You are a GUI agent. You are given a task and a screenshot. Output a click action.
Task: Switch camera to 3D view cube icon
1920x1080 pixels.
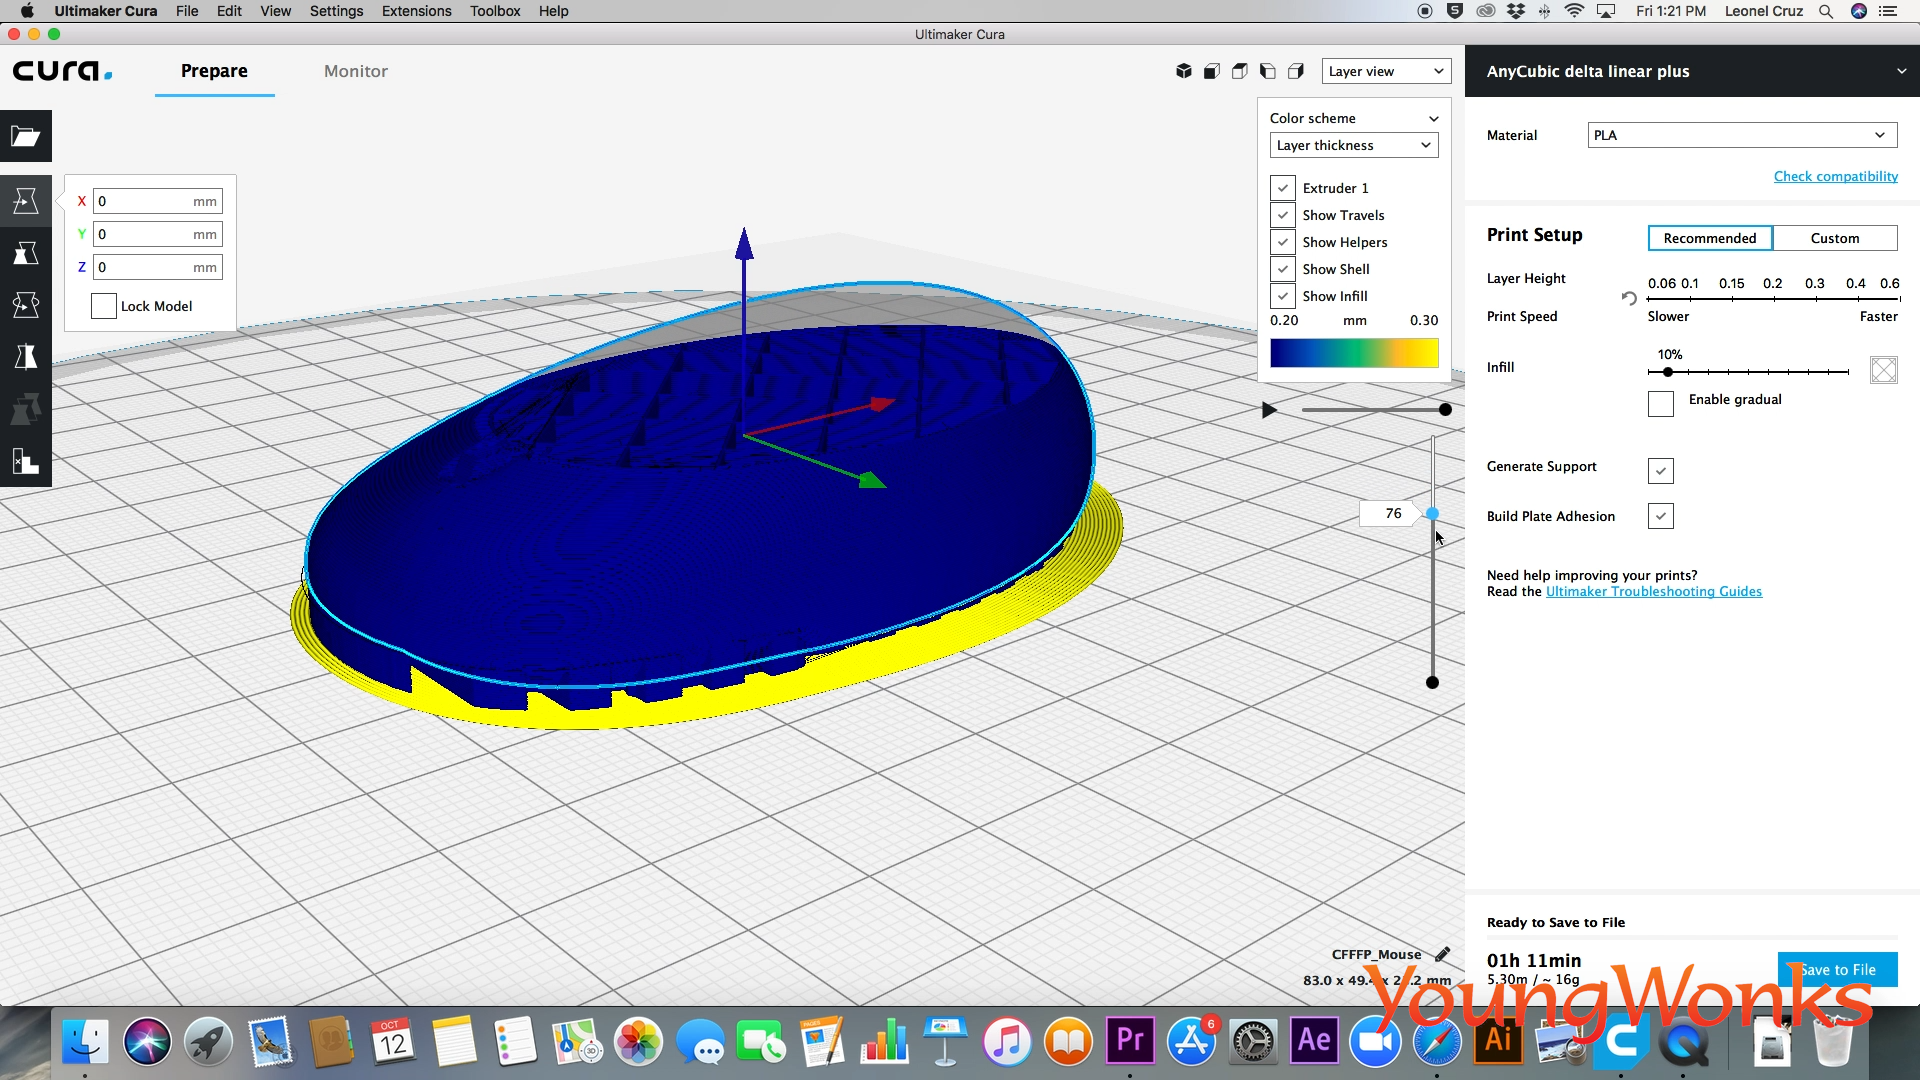point(1184,71)
